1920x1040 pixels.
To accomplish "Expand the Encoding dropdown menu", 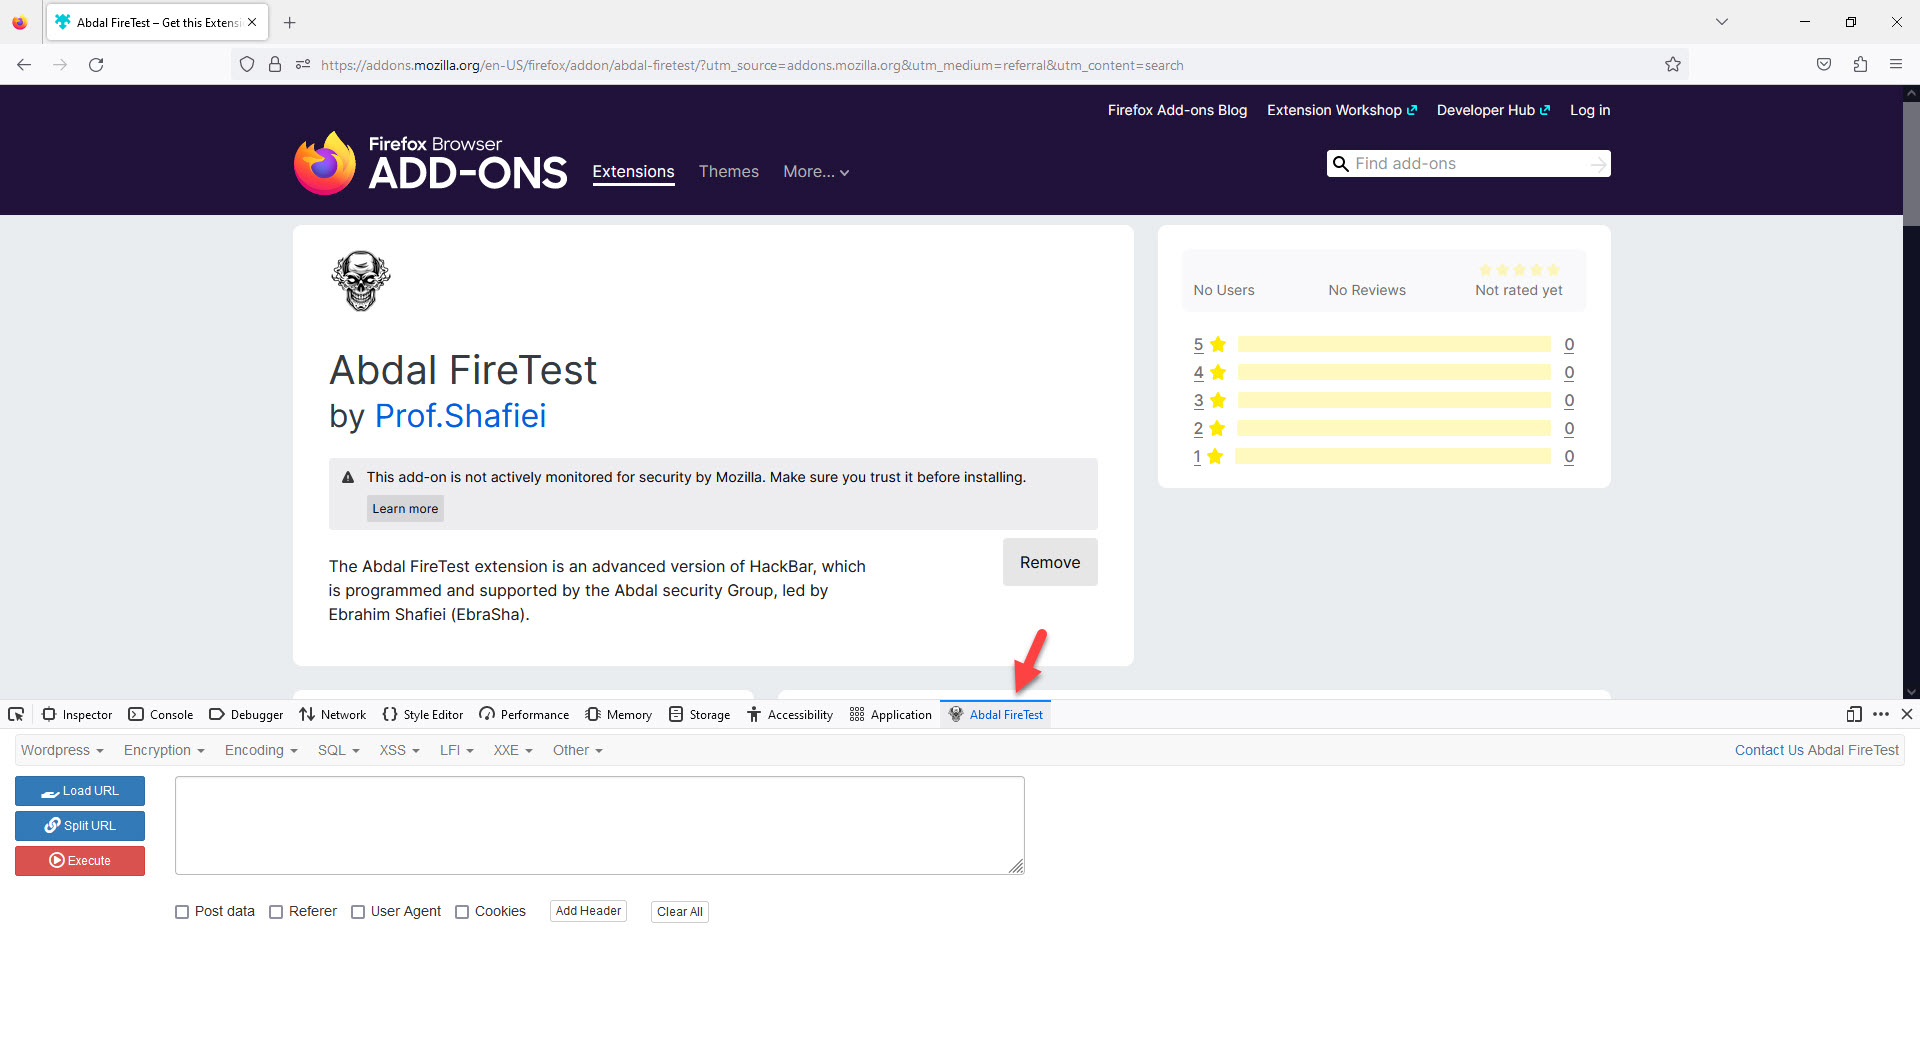I will [261, 750].
